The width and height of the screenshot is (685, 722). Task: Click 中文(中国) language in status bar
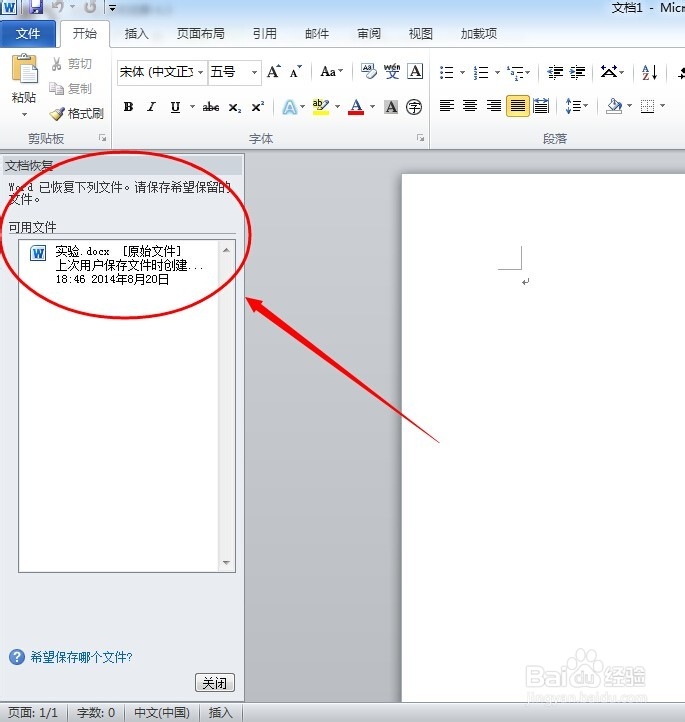[x=162, y=713]
